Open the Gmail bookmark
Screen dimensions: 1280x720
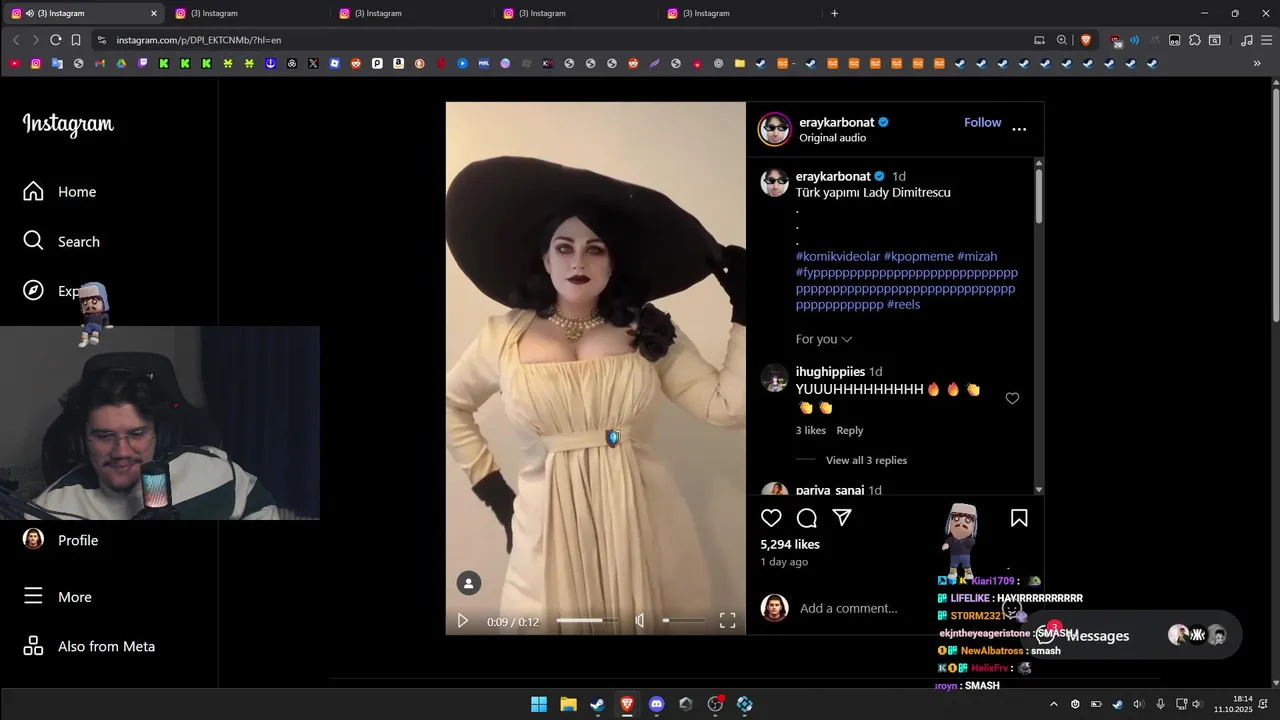click(100, 63)
